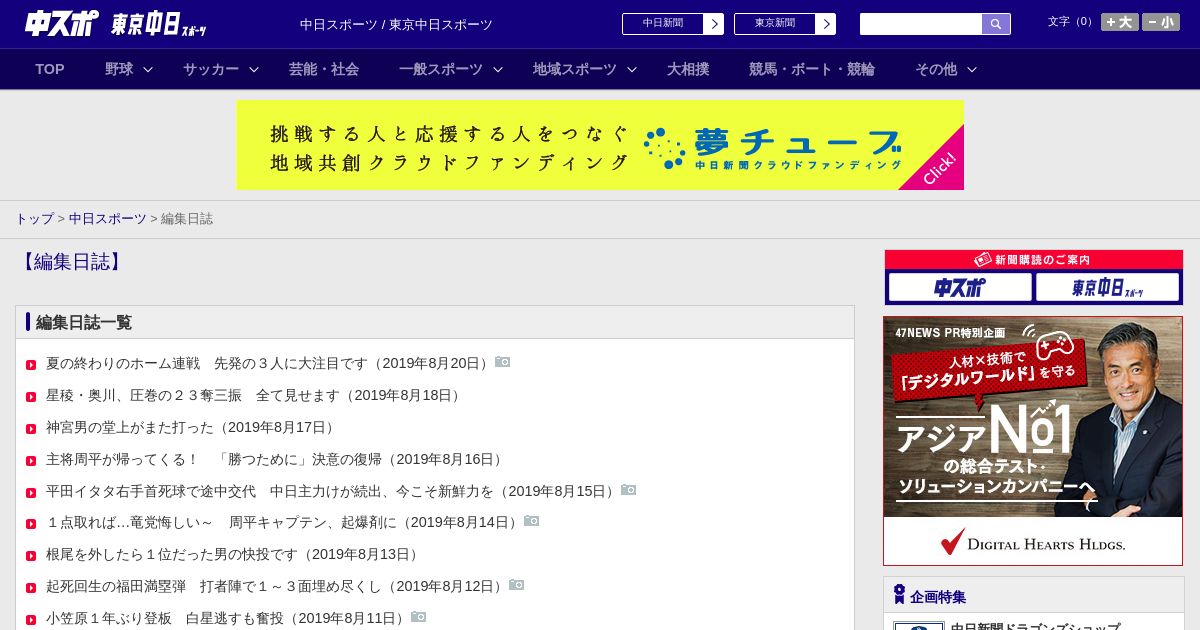Open article 小笠原１年ぶり登板
This screenshot has height=630, width=1200.
[x=226, y=619]
